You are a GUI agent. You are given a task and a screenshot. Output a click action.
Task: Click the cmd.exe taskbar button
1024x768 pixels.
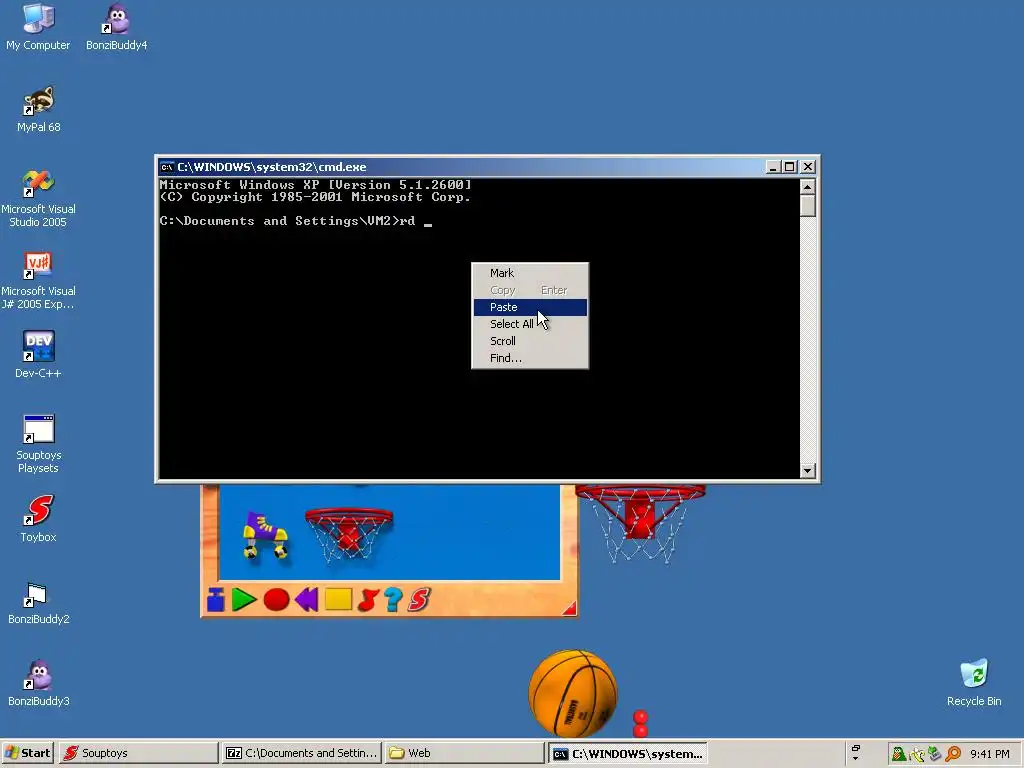(627, 753)
